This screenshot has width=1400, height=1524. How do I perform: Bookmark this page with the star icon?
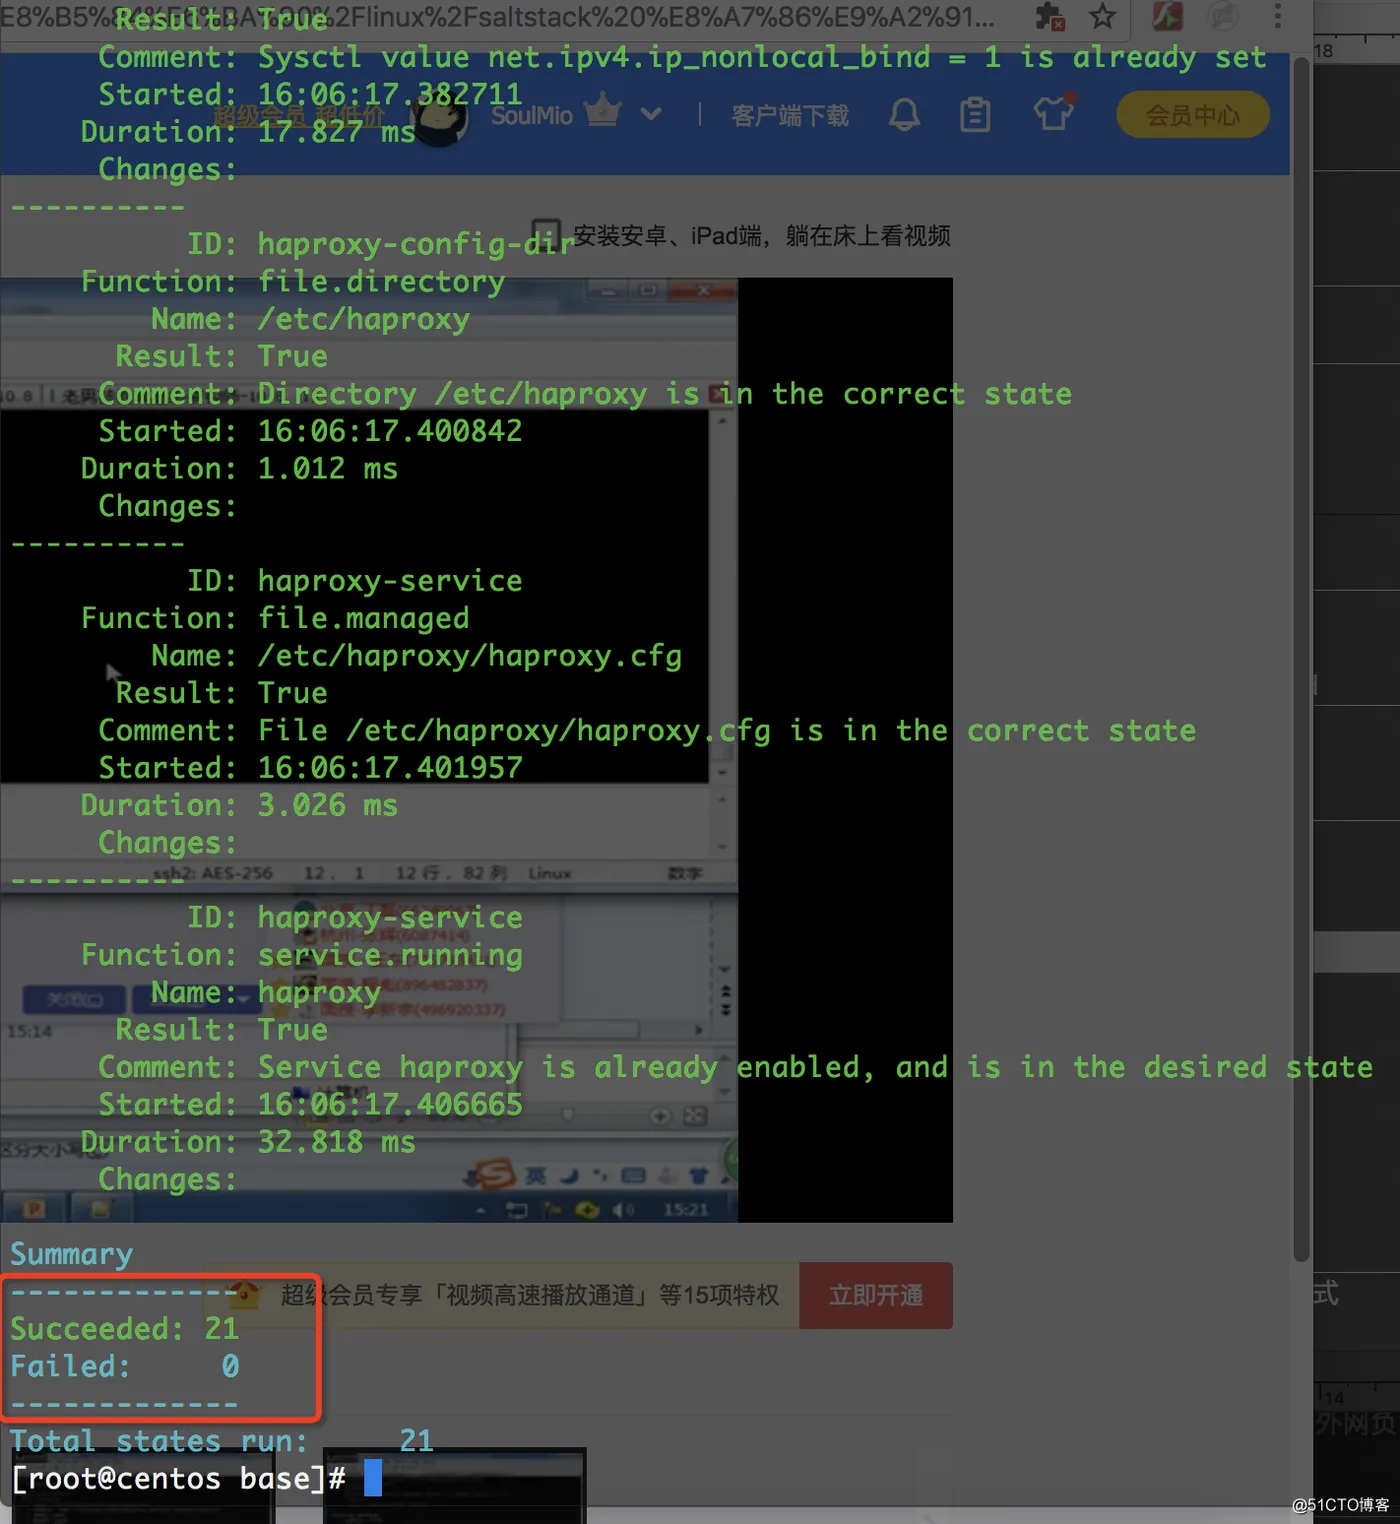click(1102, 16)
